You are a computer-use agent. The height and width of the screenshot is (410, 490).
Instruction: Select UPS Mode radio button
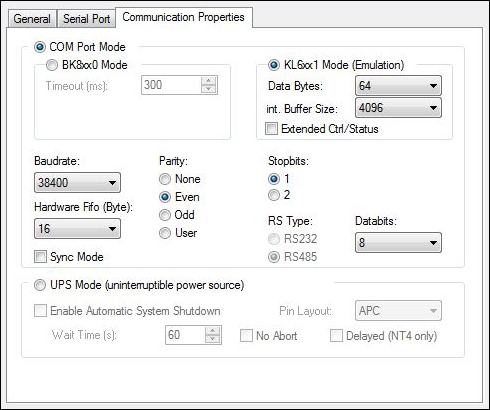[x=40, y=285]
